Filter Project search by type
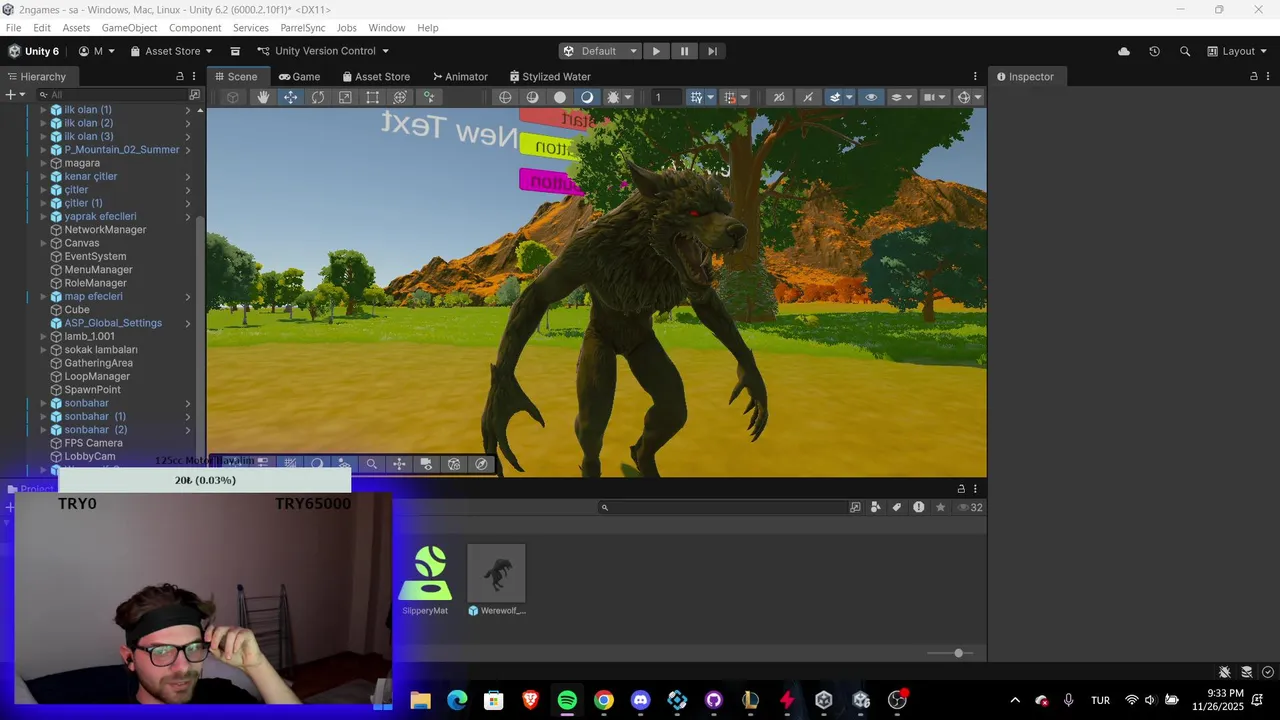 click(876, 507)
